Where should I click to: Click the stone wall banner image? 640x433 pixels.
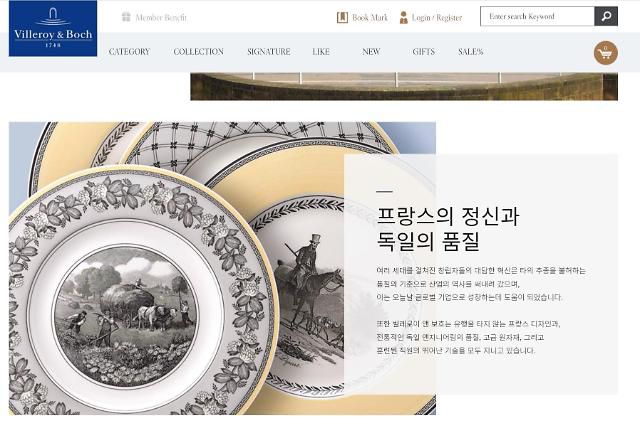(x=404, y=86)
